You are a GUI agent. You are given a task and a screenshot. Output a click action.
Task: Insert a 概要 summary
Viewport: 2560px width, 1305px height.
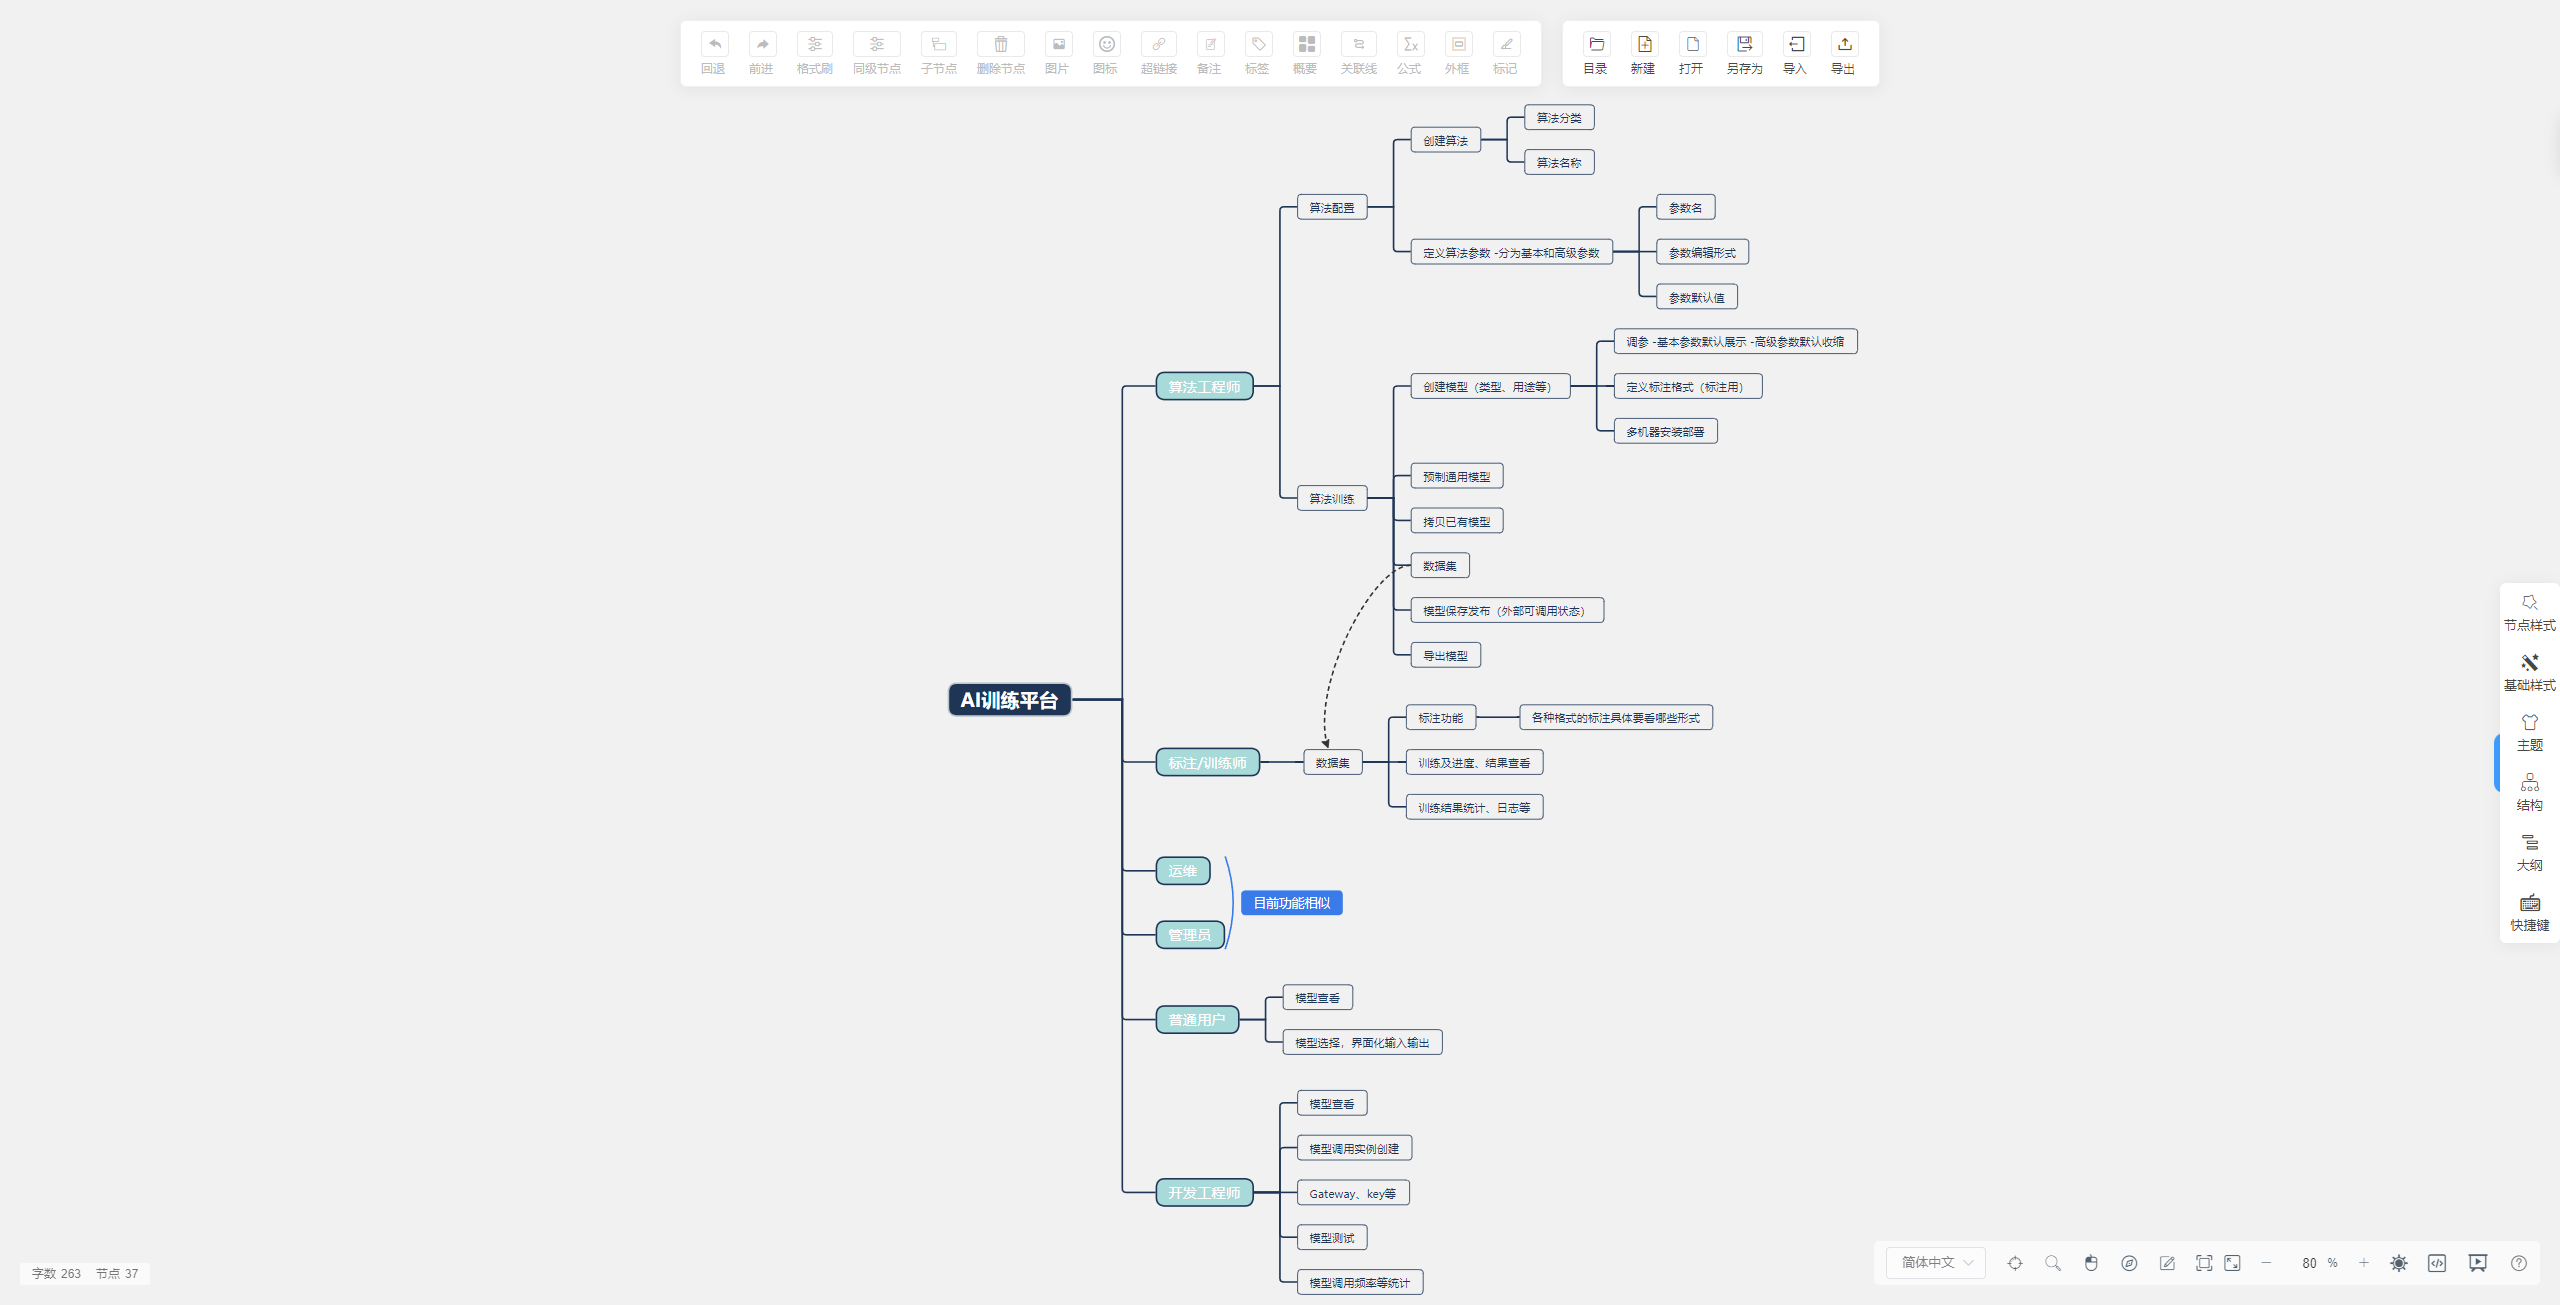click(x=1306, y=44)
